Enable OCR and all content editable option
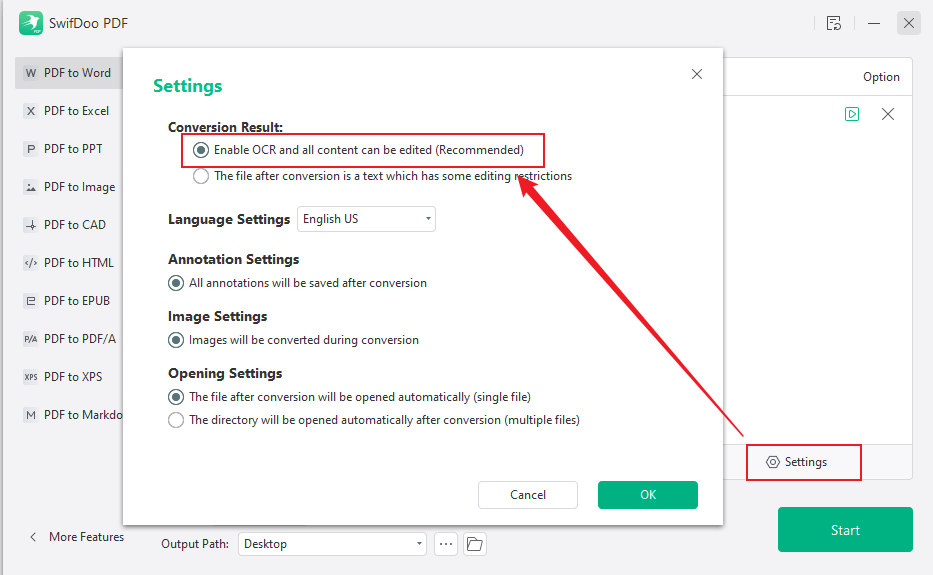 (x=201, y=150)
